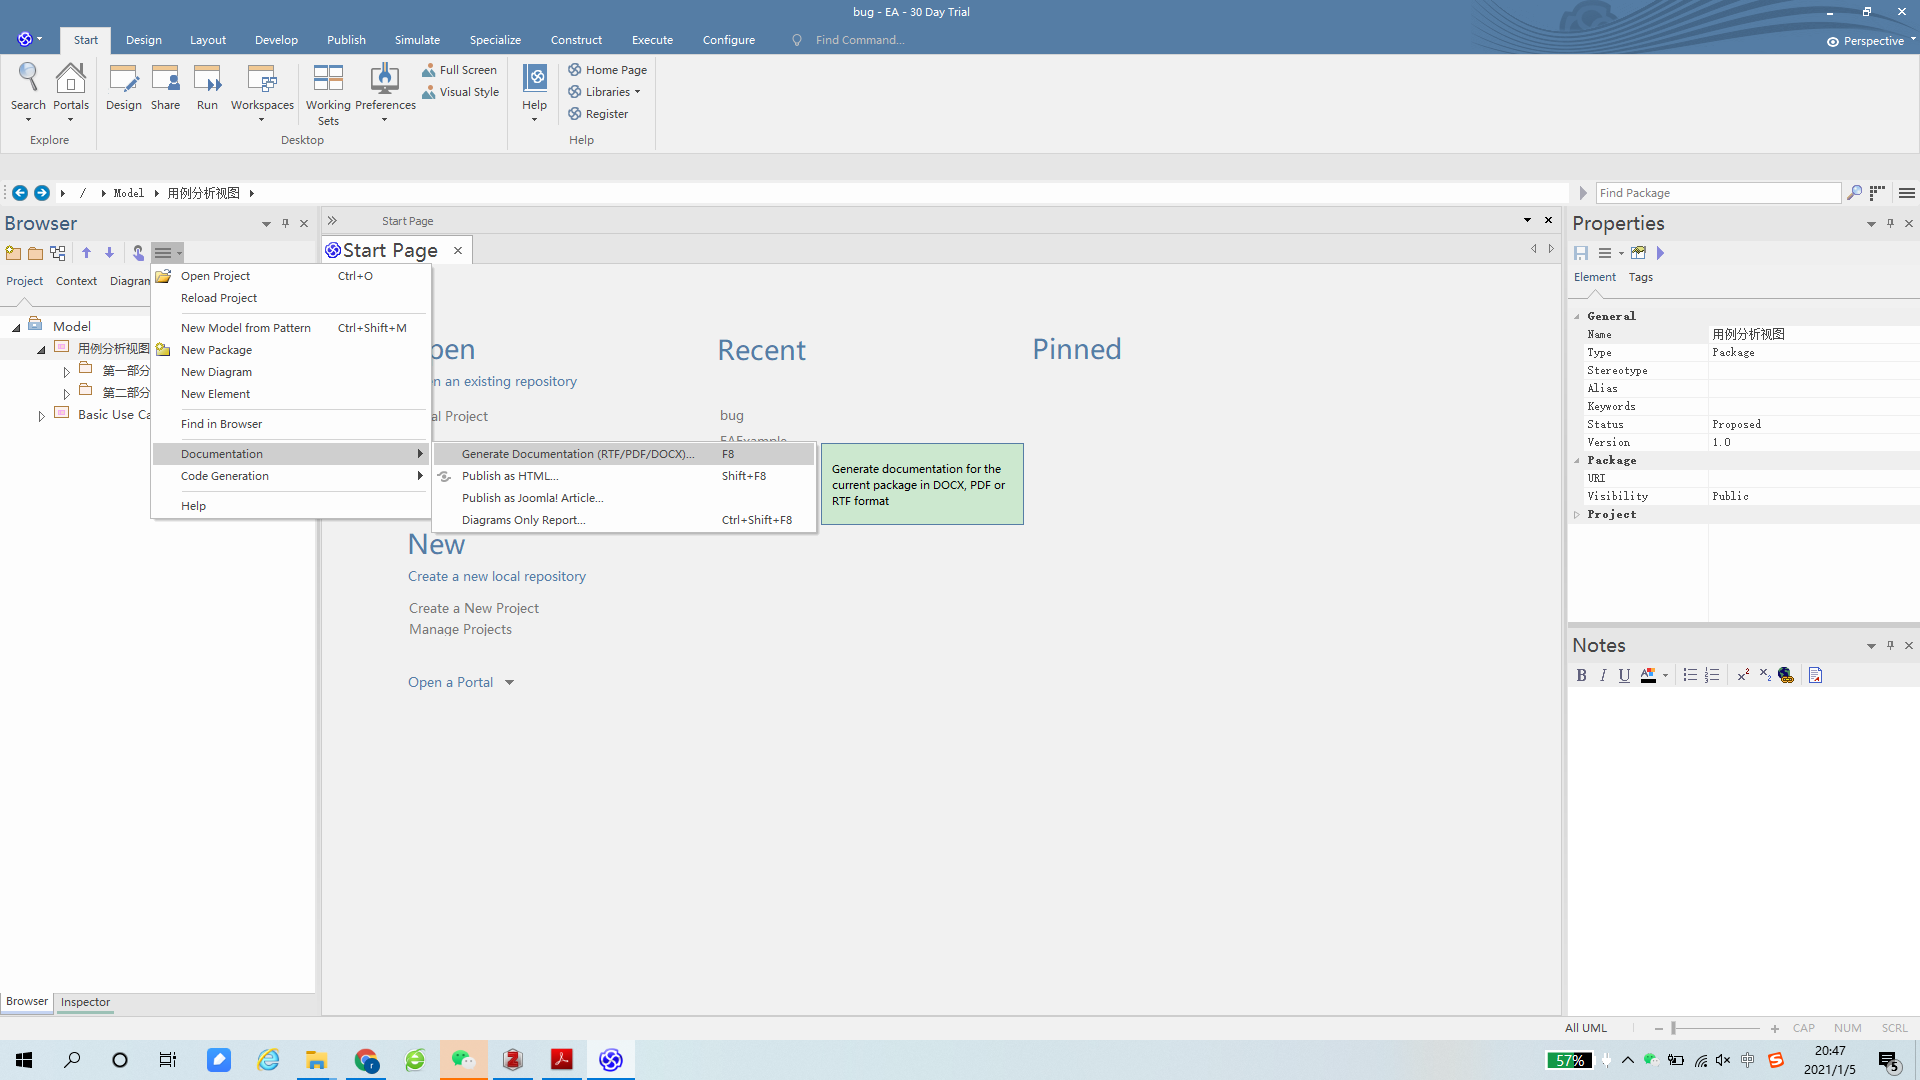Screen dimensions: 1920x1080
Task: Click Create a New Project link
Action: 473,608
